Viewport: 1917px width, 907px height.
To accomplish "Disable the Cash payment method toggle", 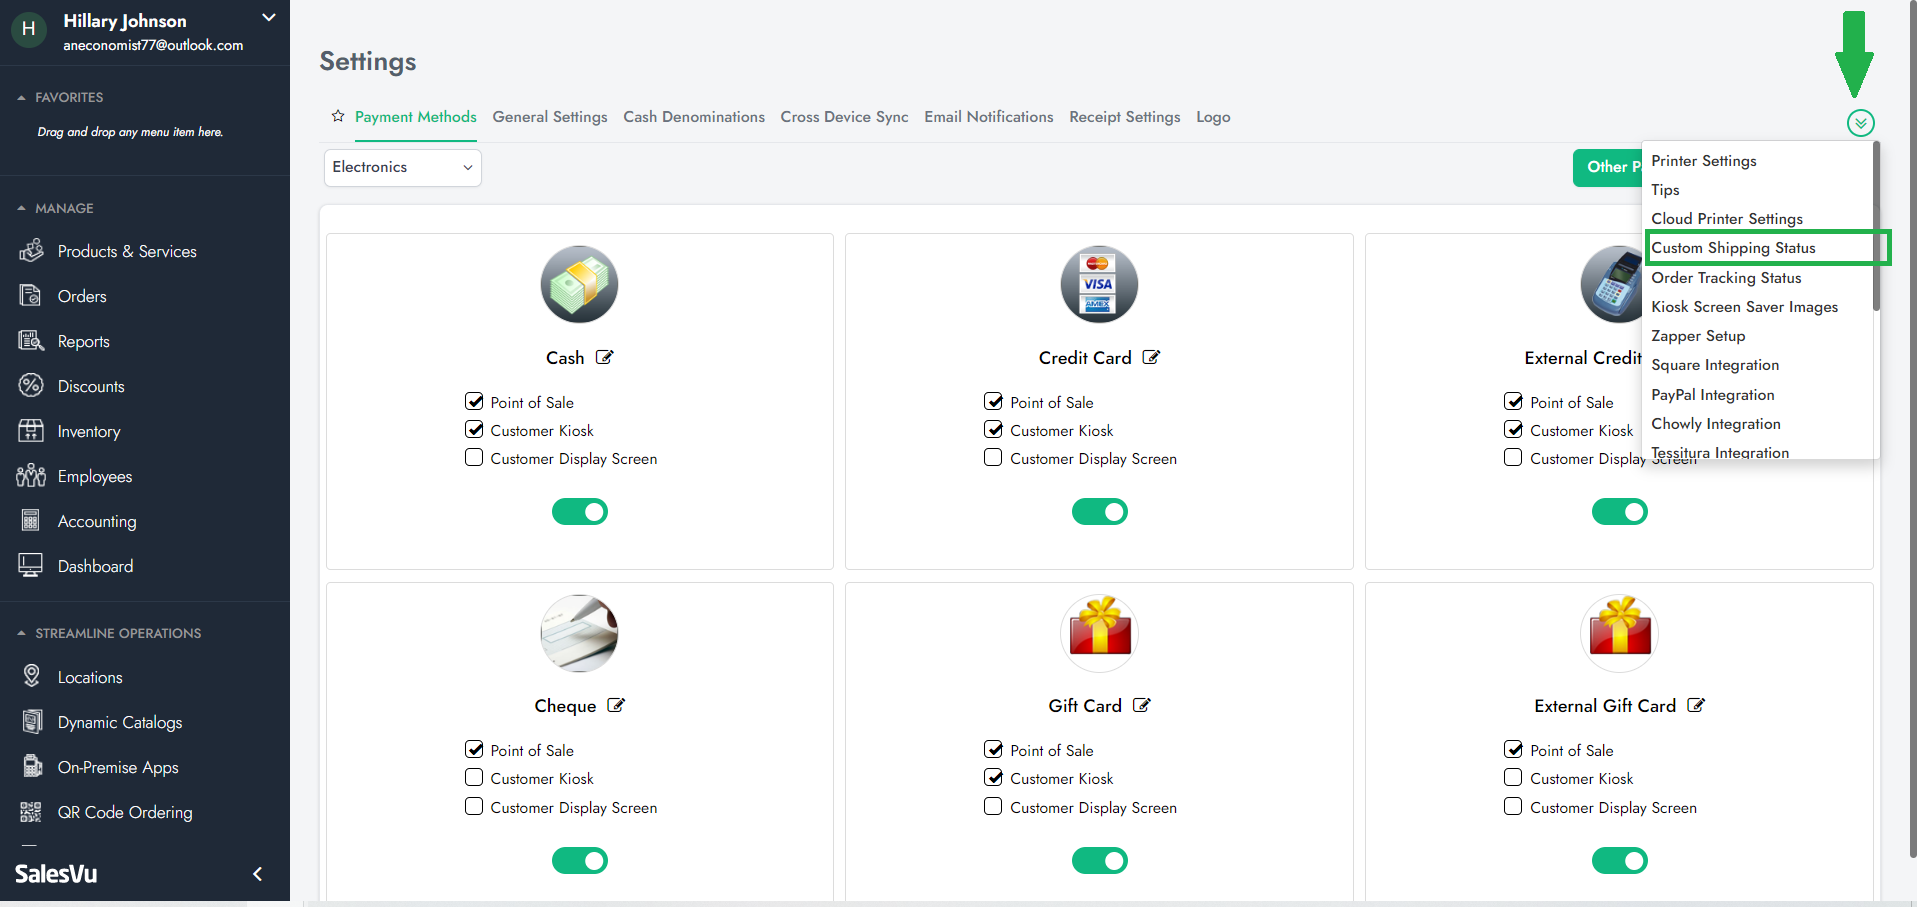I will click(579, 512).
